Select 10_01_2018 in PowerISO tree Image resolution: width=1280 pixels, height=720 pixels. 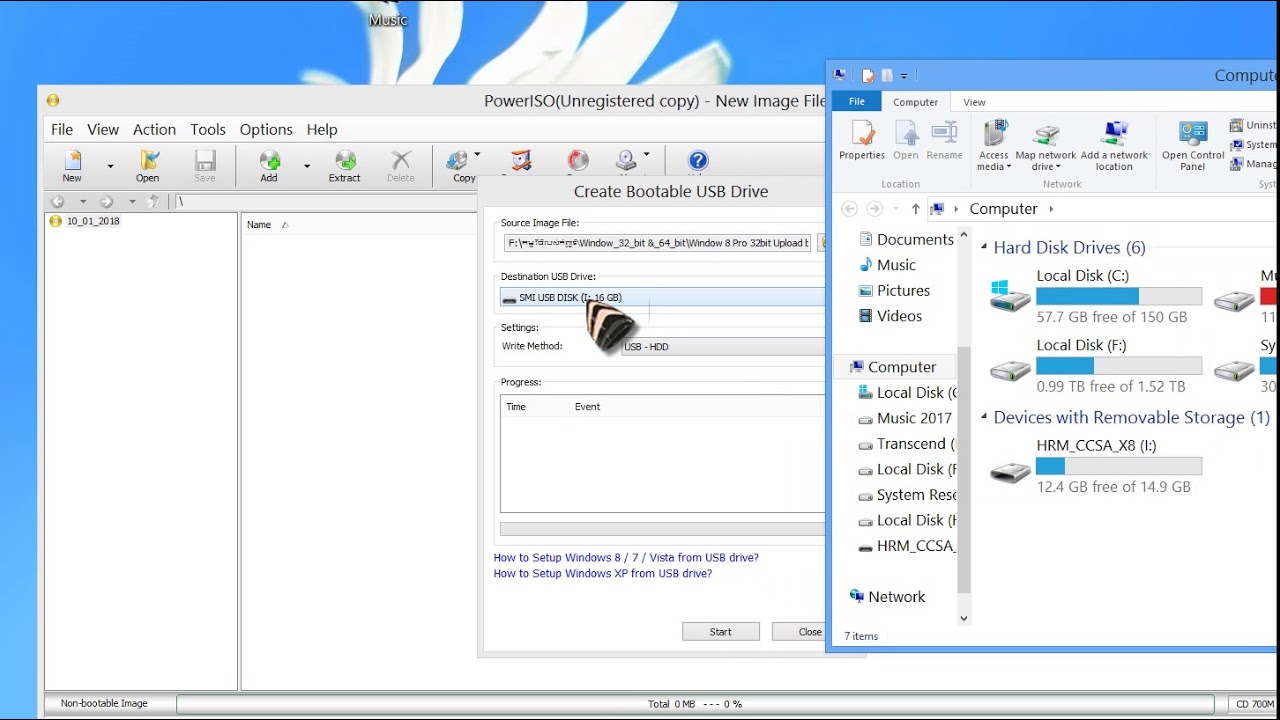click(x=93, y=222)
